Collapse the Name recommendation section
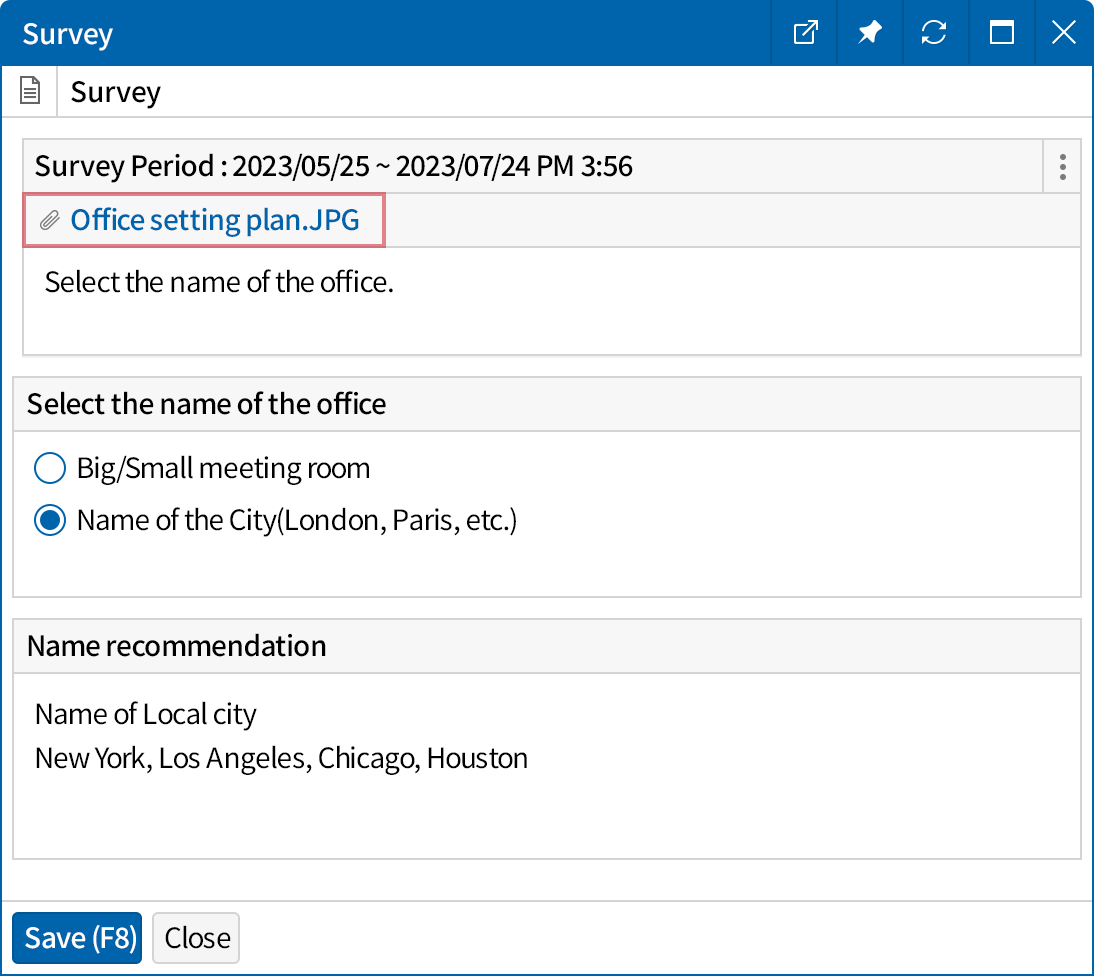The height and width of the screenshot is (976, 1094). coord(176,646)
